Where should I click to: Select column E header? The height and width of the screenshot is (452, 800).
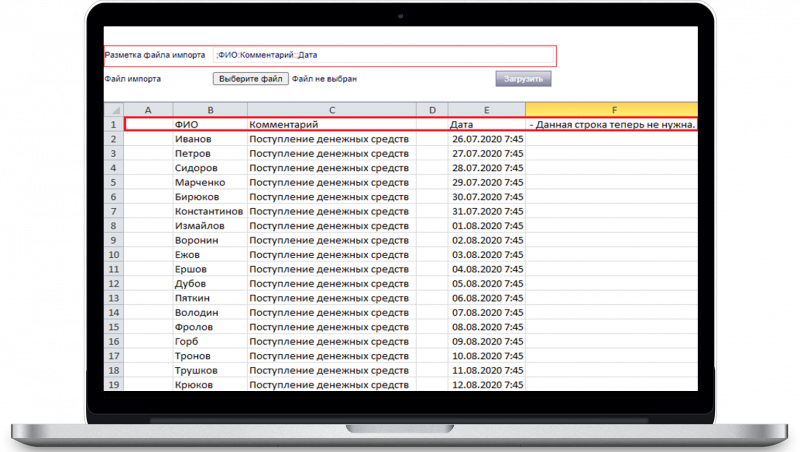487,110
